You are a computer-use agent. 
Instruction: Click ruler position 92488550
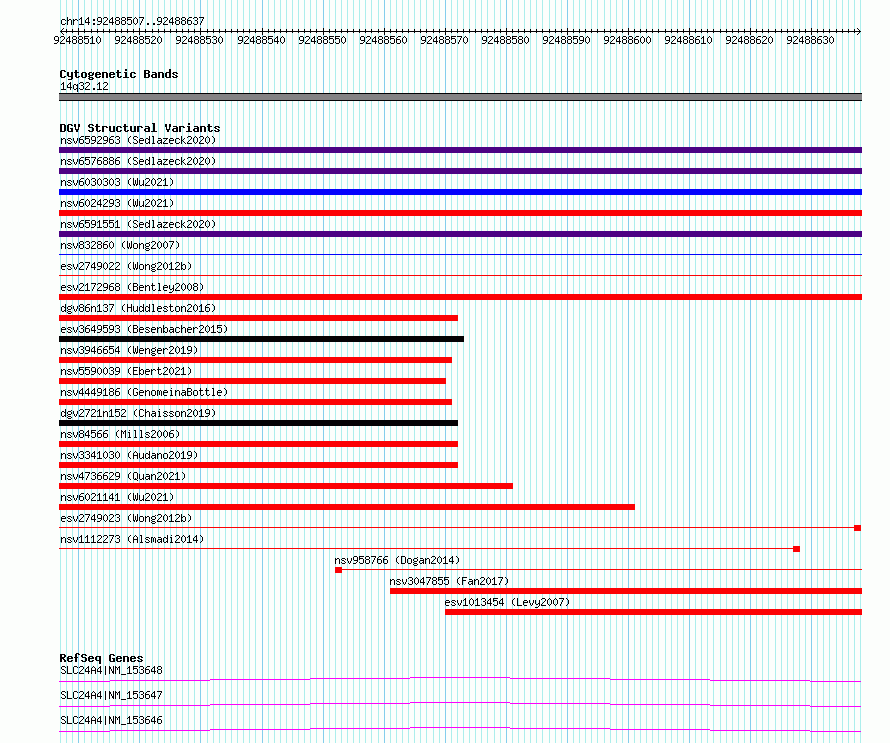coord(322,40)
